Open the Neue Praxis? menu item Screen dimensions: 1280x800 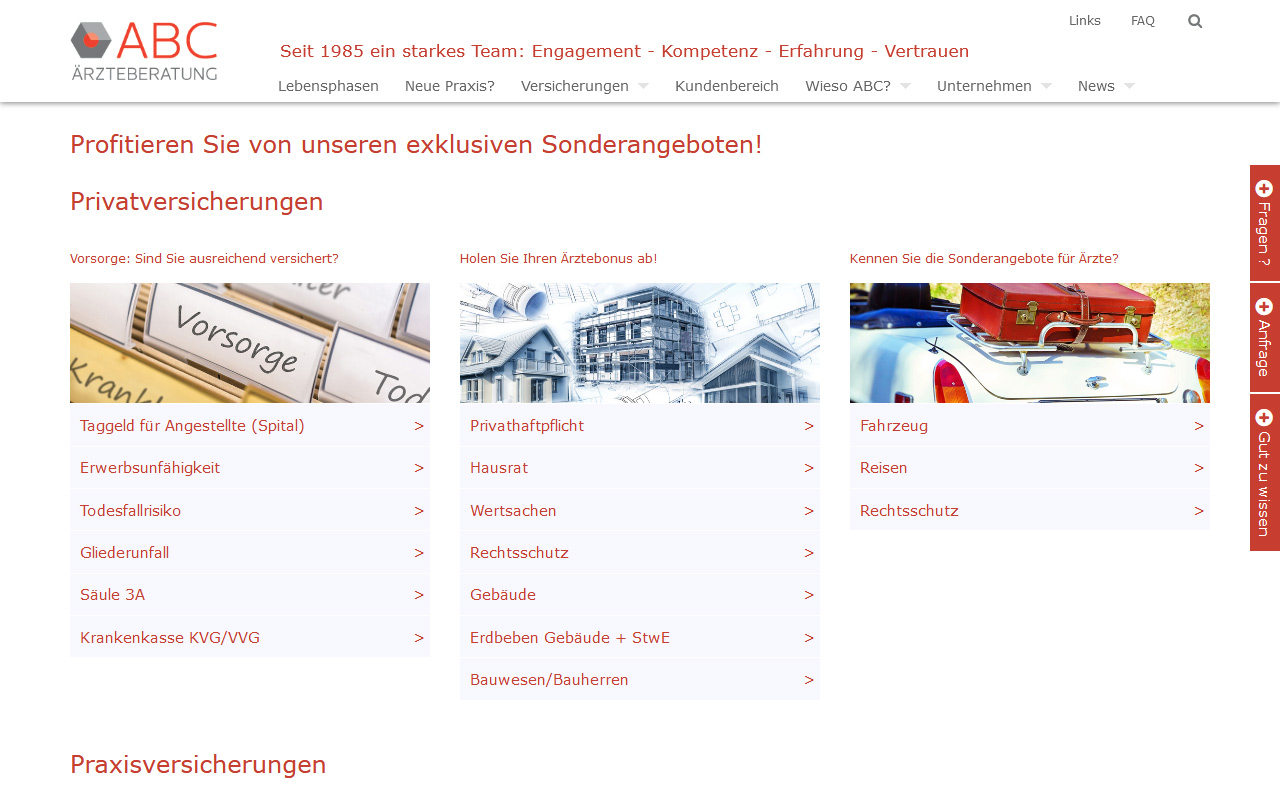(x=450, y=86)
